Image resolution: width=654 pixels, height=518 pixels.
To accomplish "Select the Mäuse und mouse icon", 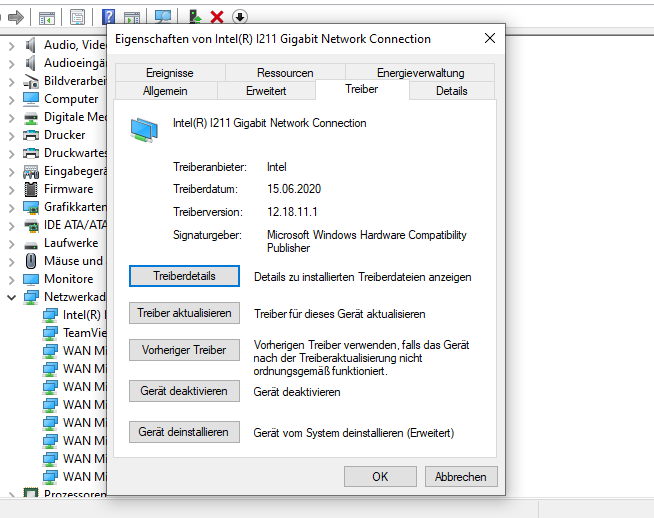I will point(31,261).
